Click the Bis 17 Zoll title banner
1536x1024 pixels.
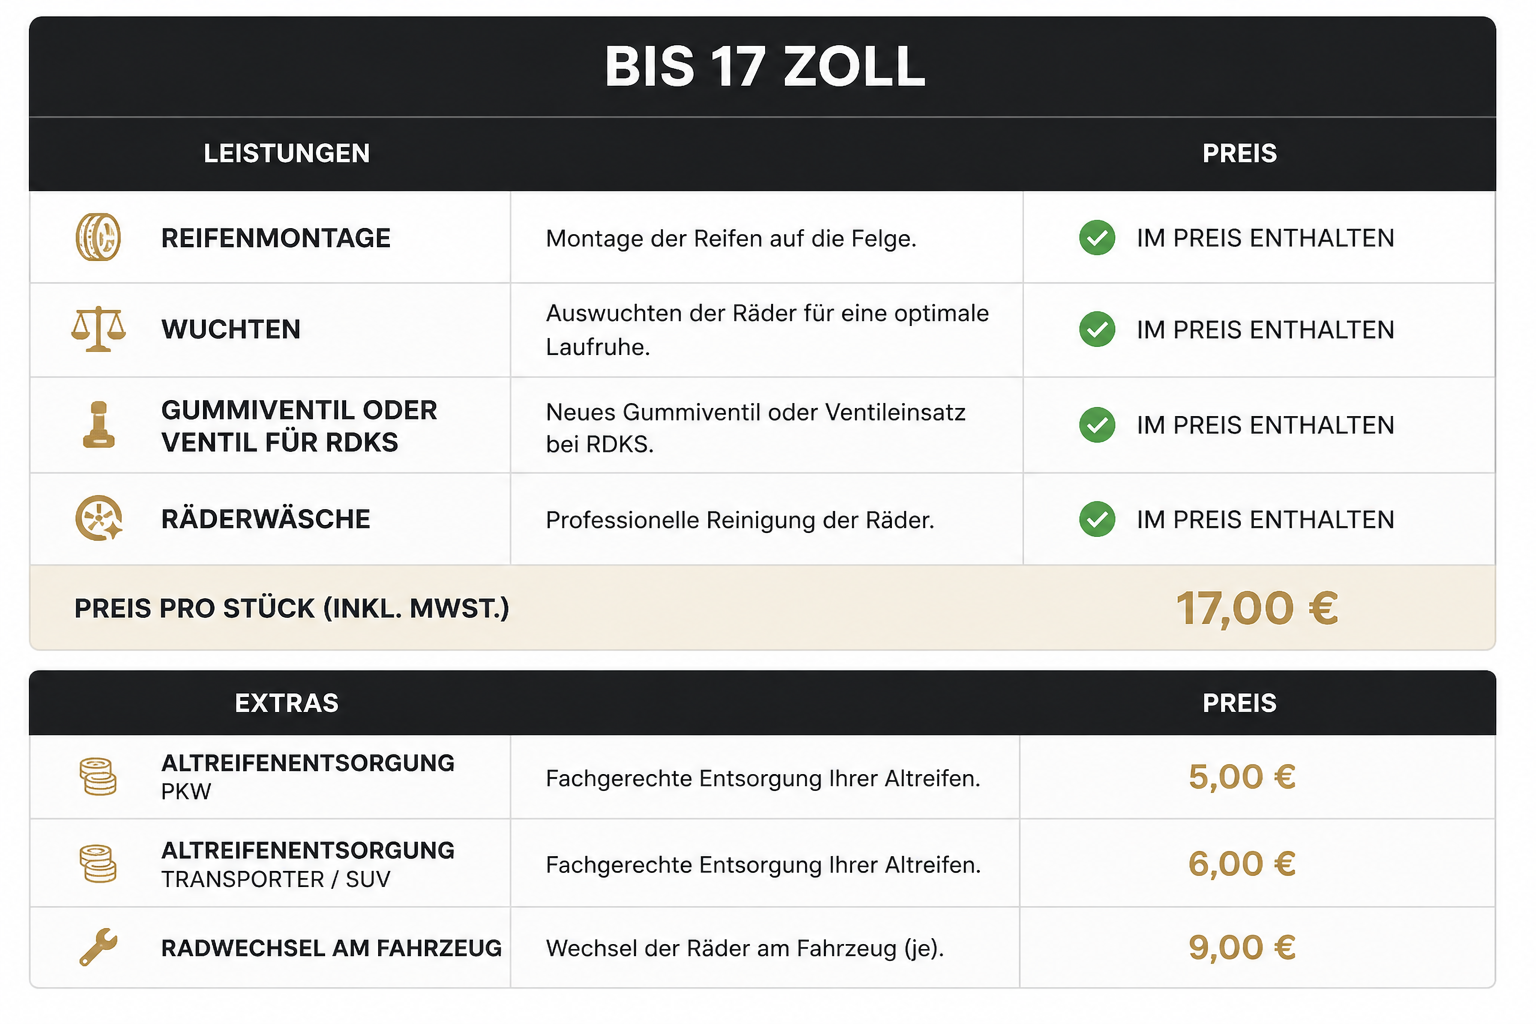[x=764, y=67]
